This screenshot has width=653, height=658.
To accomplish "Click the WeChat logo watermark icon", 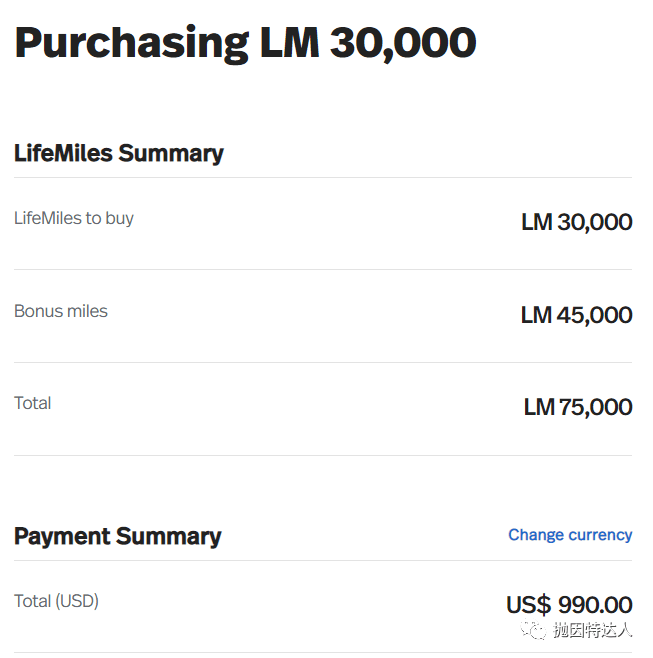I will [x=535, y=630].
